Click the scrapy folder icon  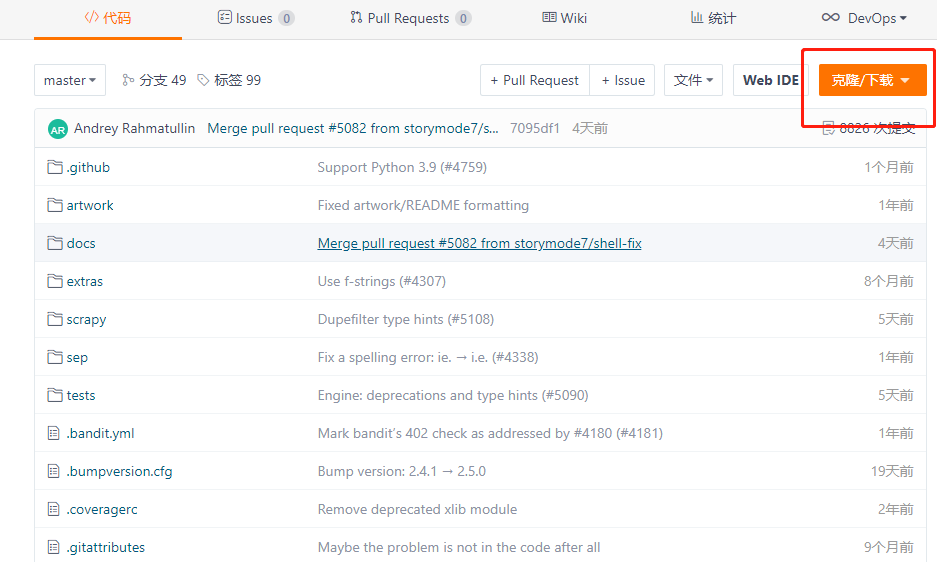coord(55,319)
